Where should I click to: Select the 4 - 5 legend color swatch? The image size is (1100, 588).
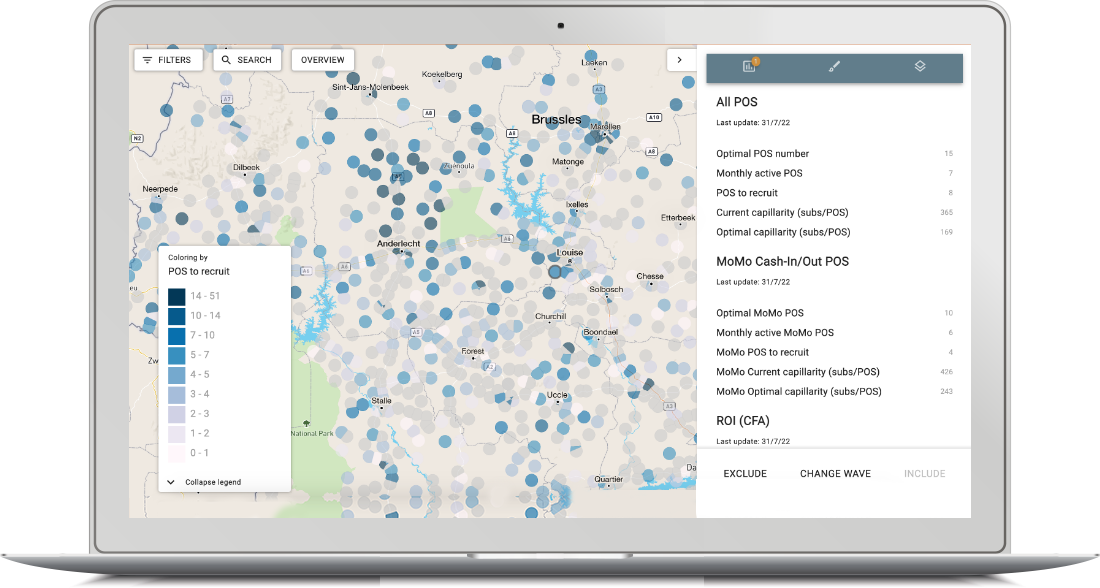[177, 375]
